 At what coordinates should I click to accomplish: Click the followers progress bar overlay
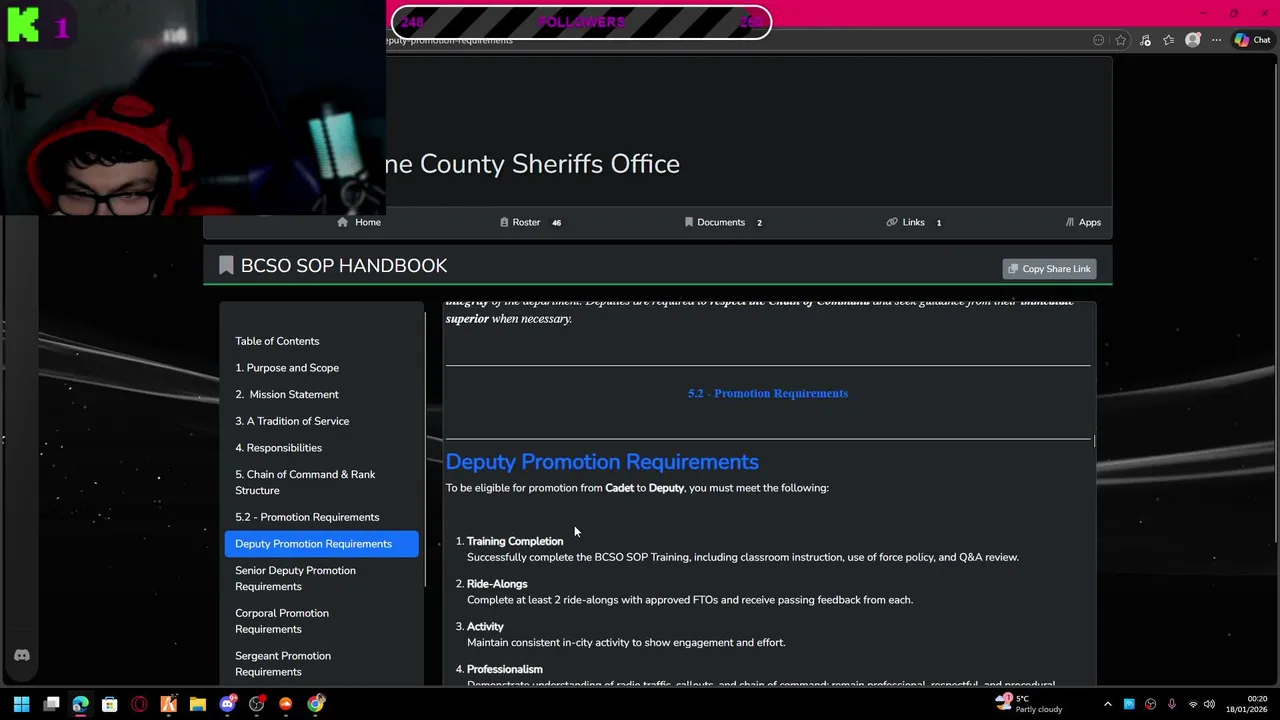tap(581, 22)
